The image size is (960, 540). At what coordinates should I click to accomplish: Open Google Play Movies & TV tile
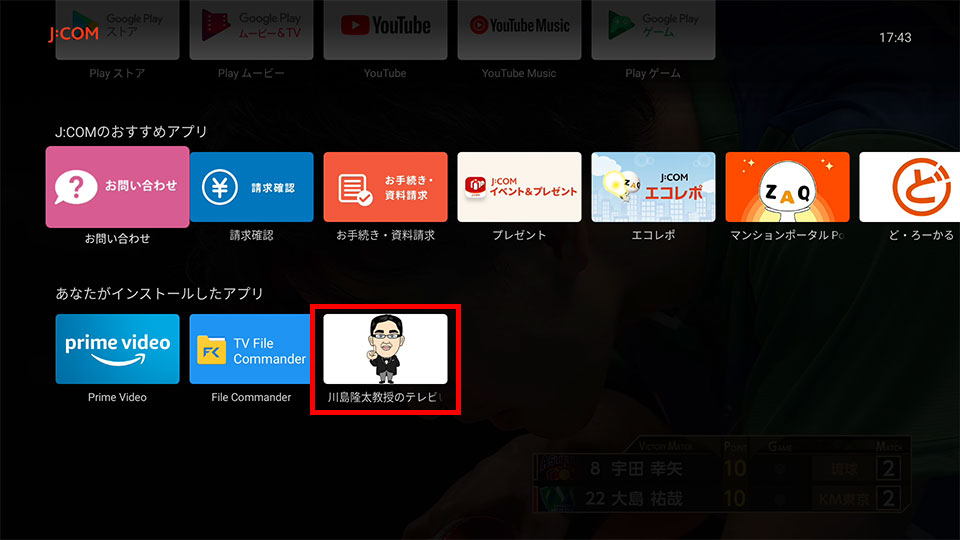[251, 29]
